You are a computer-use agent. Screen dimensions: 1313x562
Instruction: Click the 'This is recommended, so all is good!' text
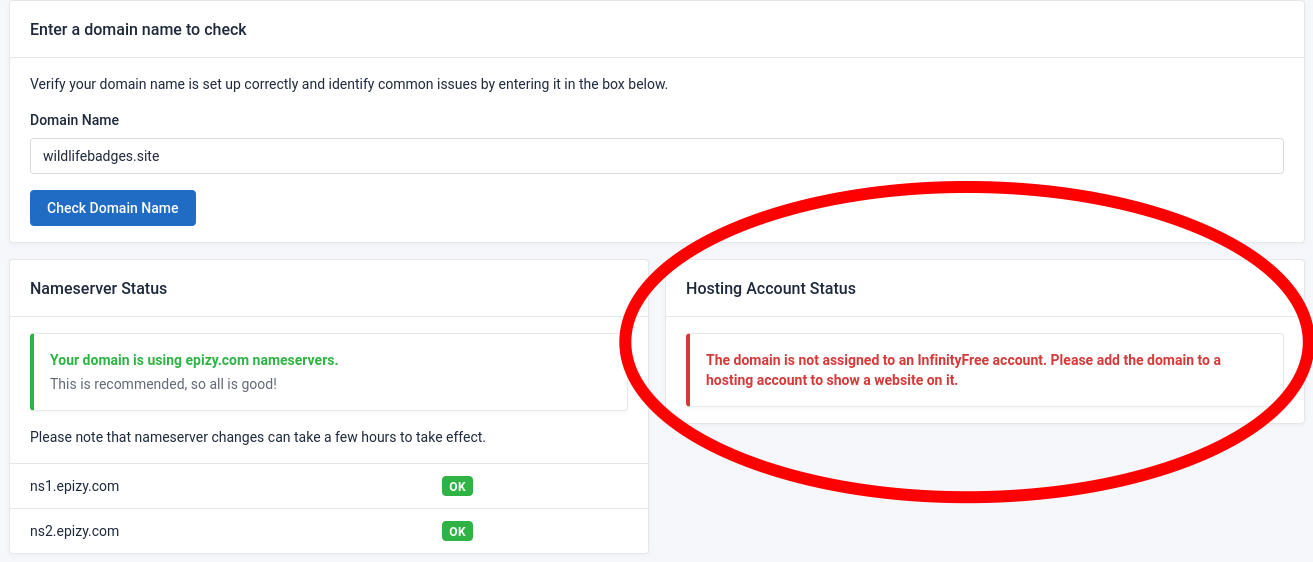tap(163, 384)
